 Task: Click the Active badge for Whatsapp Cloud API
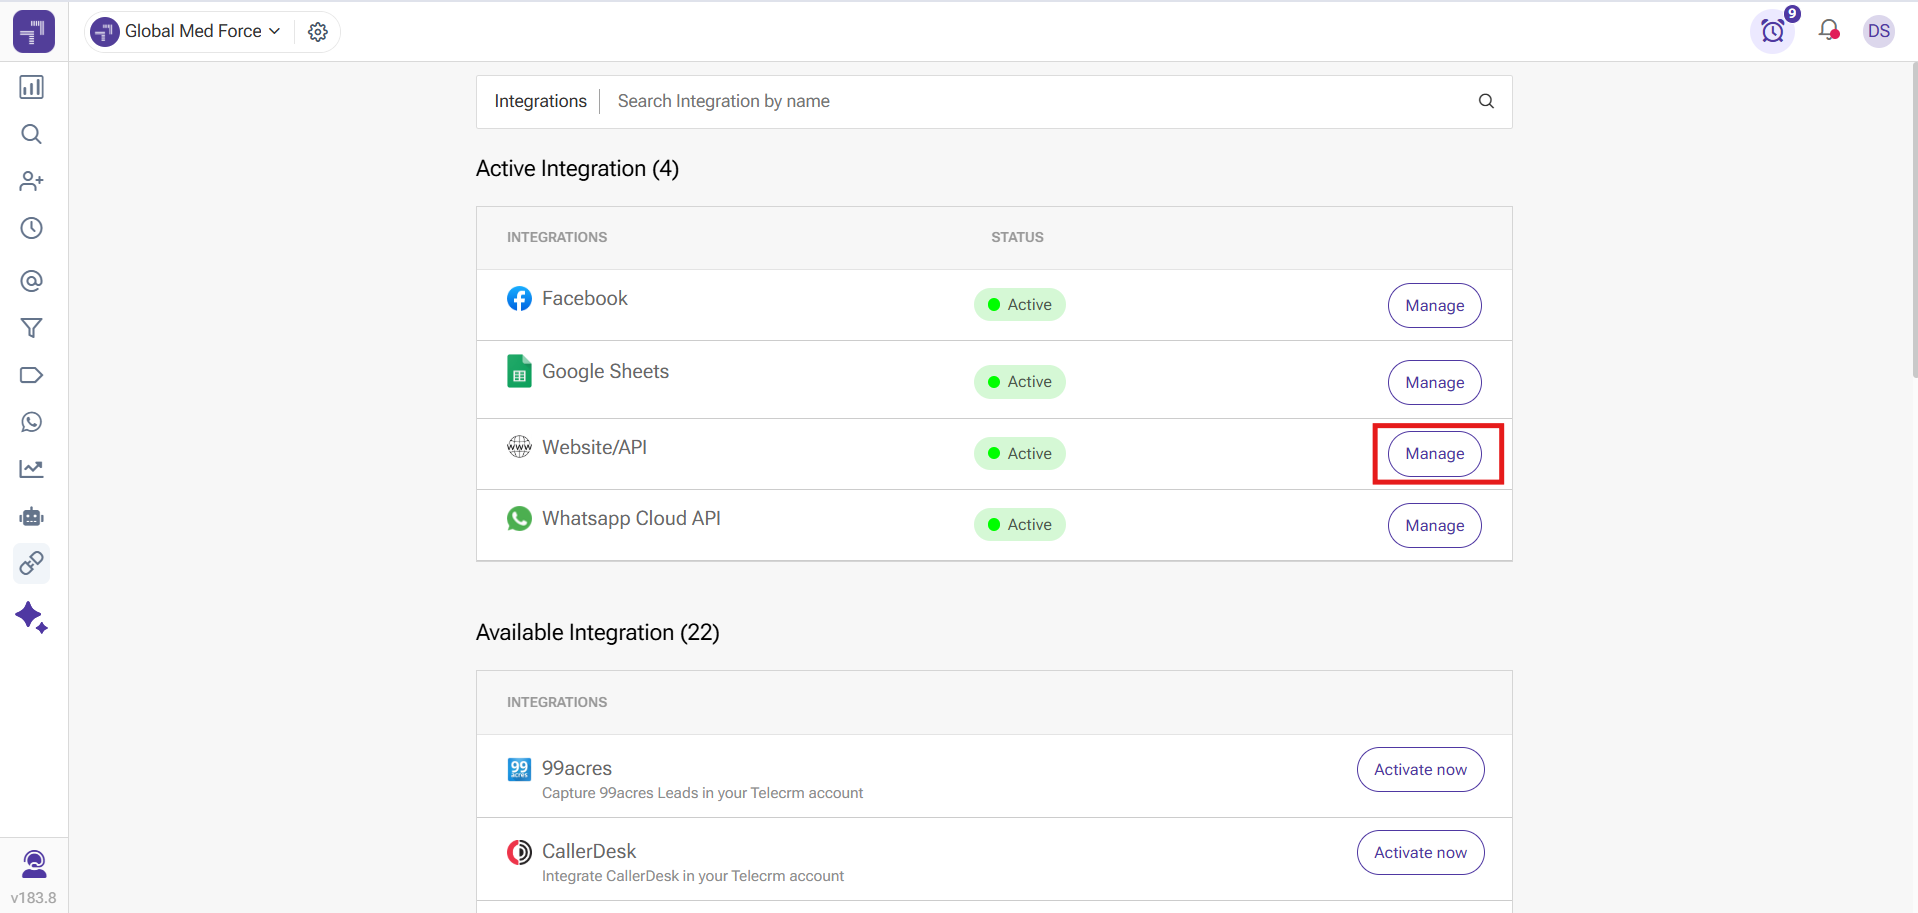(x=1019, y=524)
